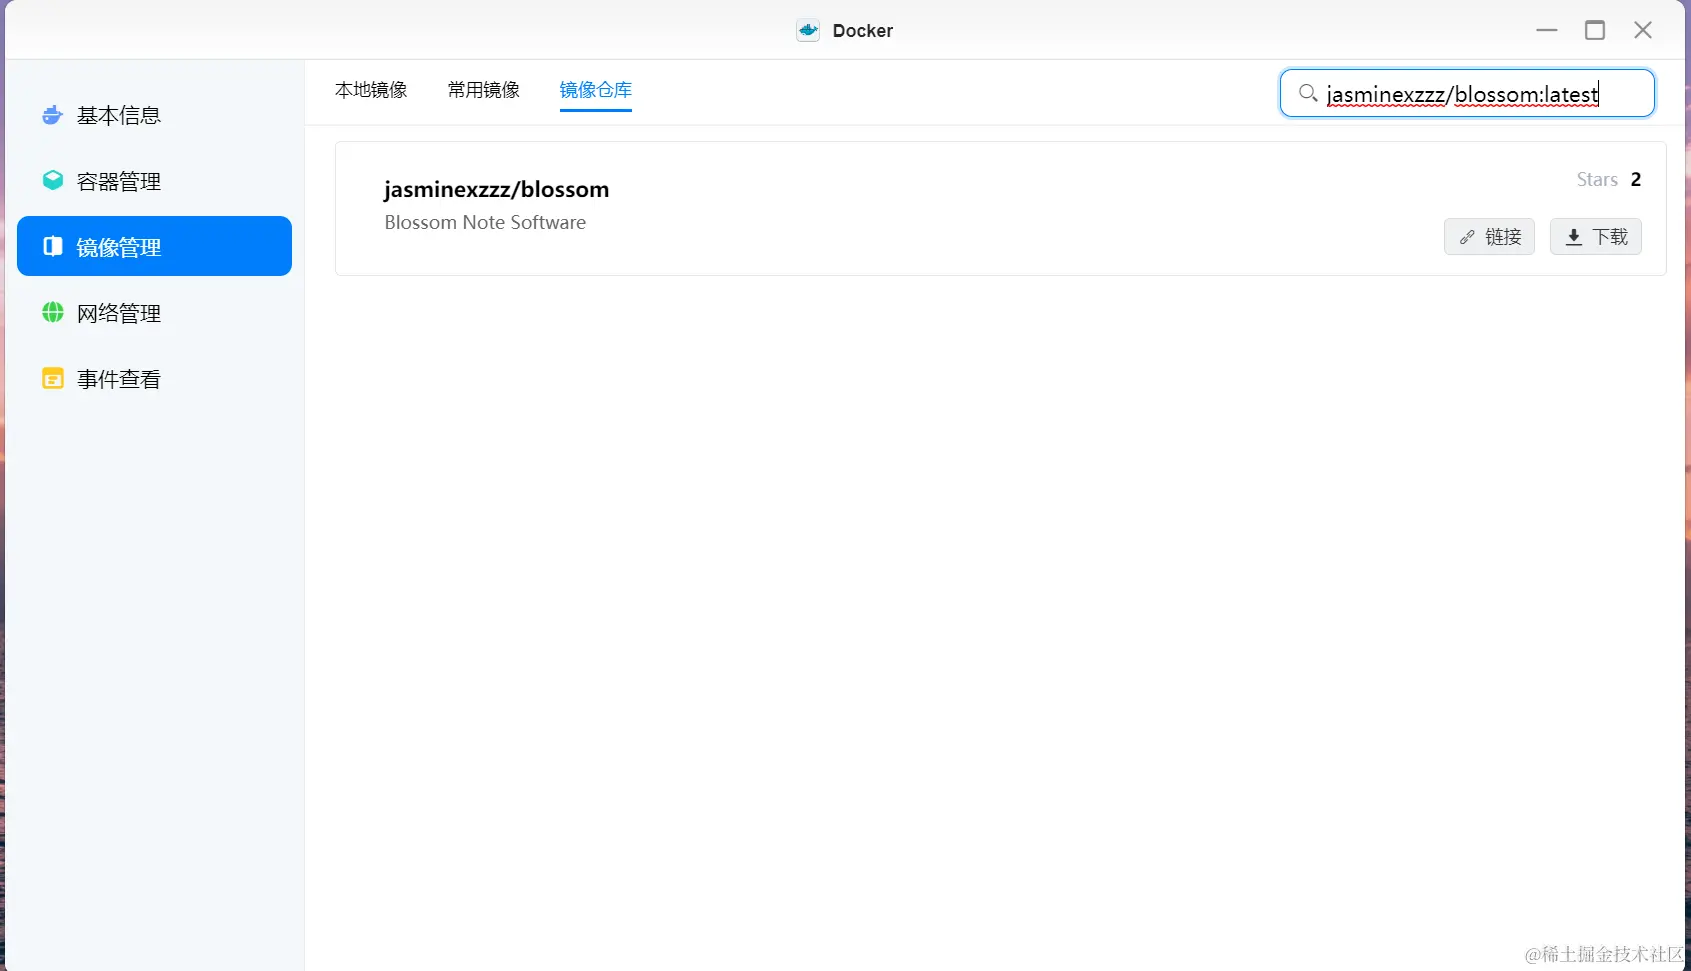Click the 下载 button for jasminexzzz/blossom
Screen dimensions: 1691x971
click(x=1596, y=237)
